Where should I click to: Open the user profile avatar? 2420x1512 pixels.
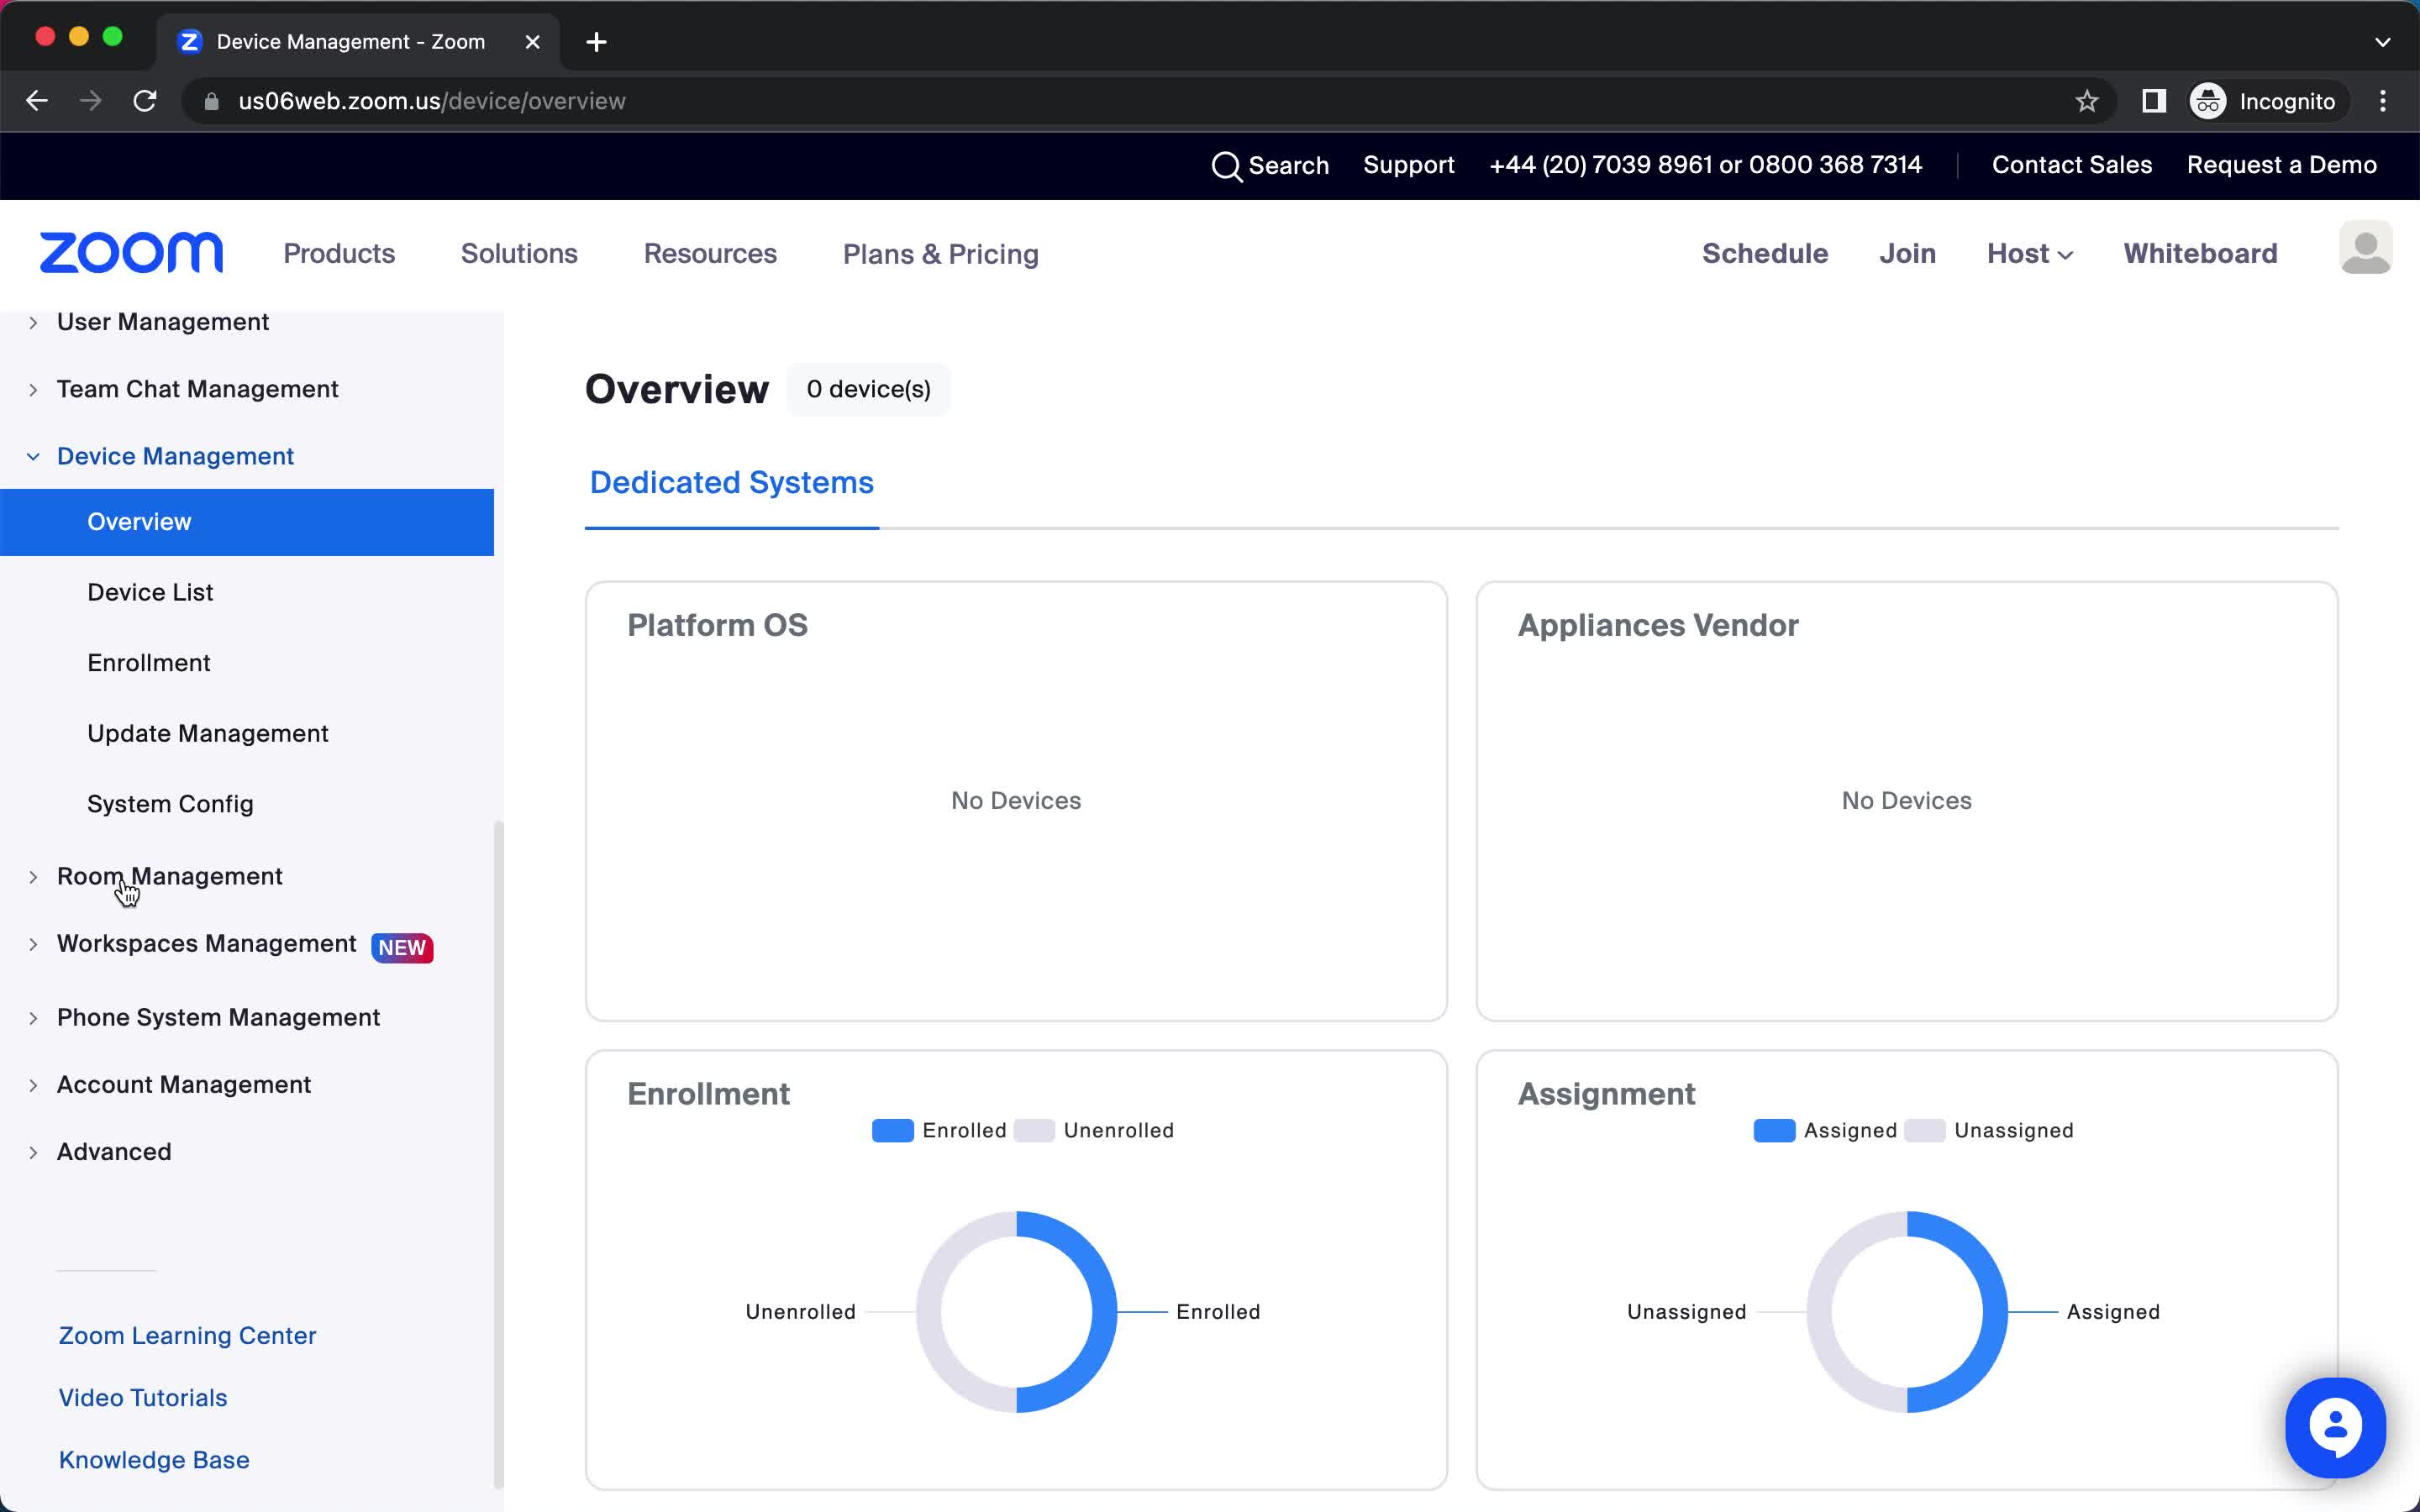tap(2365, 248)
